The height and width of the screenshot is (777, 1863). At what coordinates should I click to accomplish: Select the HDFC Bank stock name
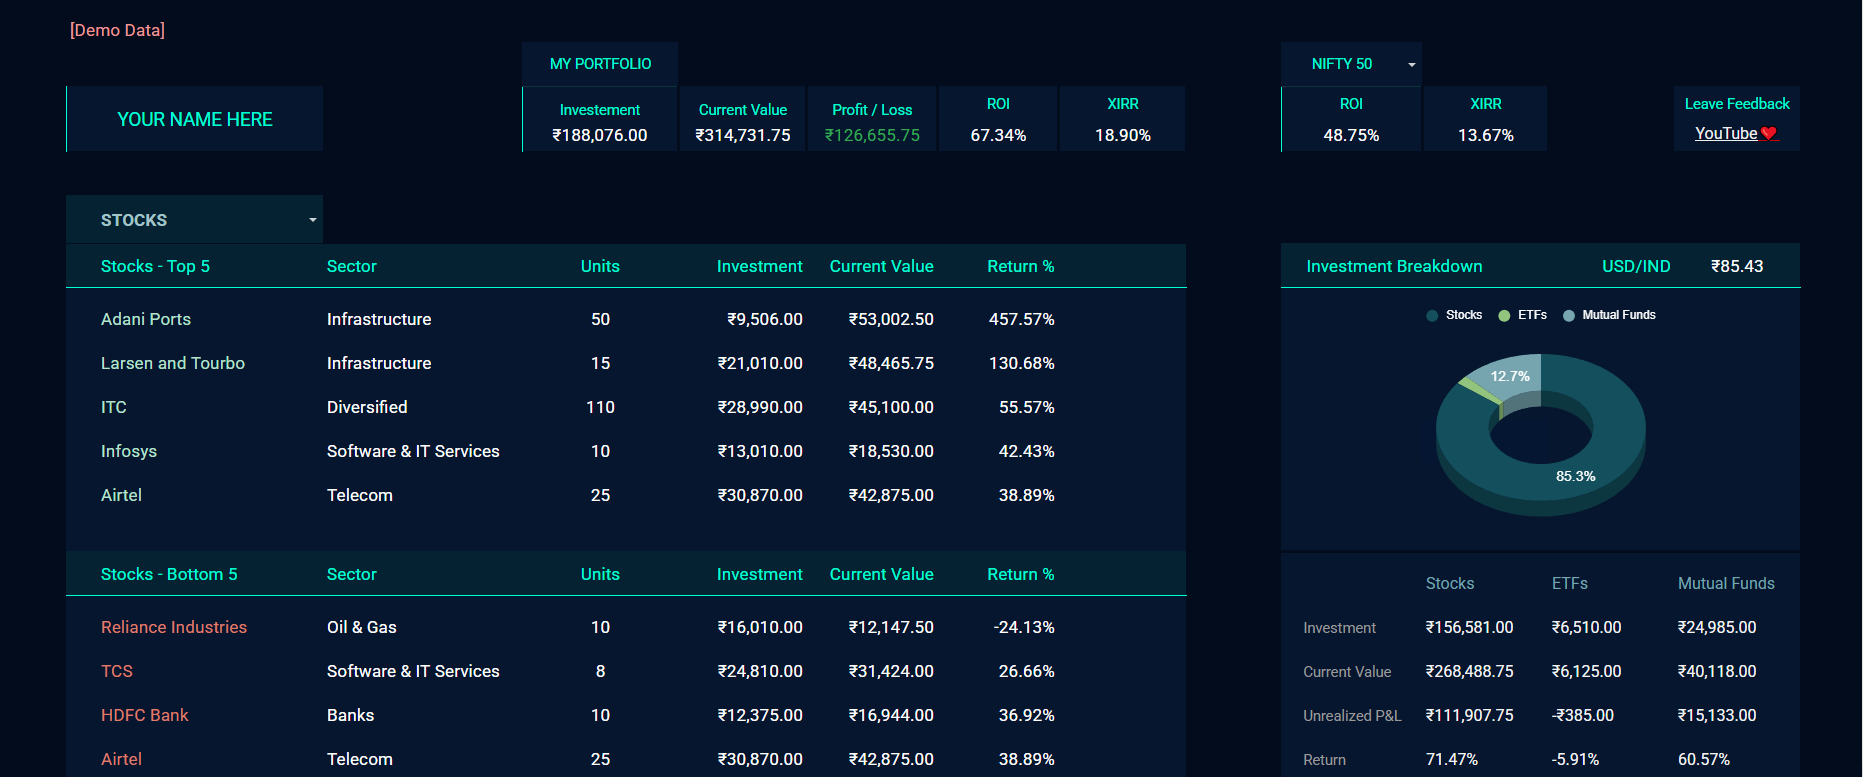145,715
